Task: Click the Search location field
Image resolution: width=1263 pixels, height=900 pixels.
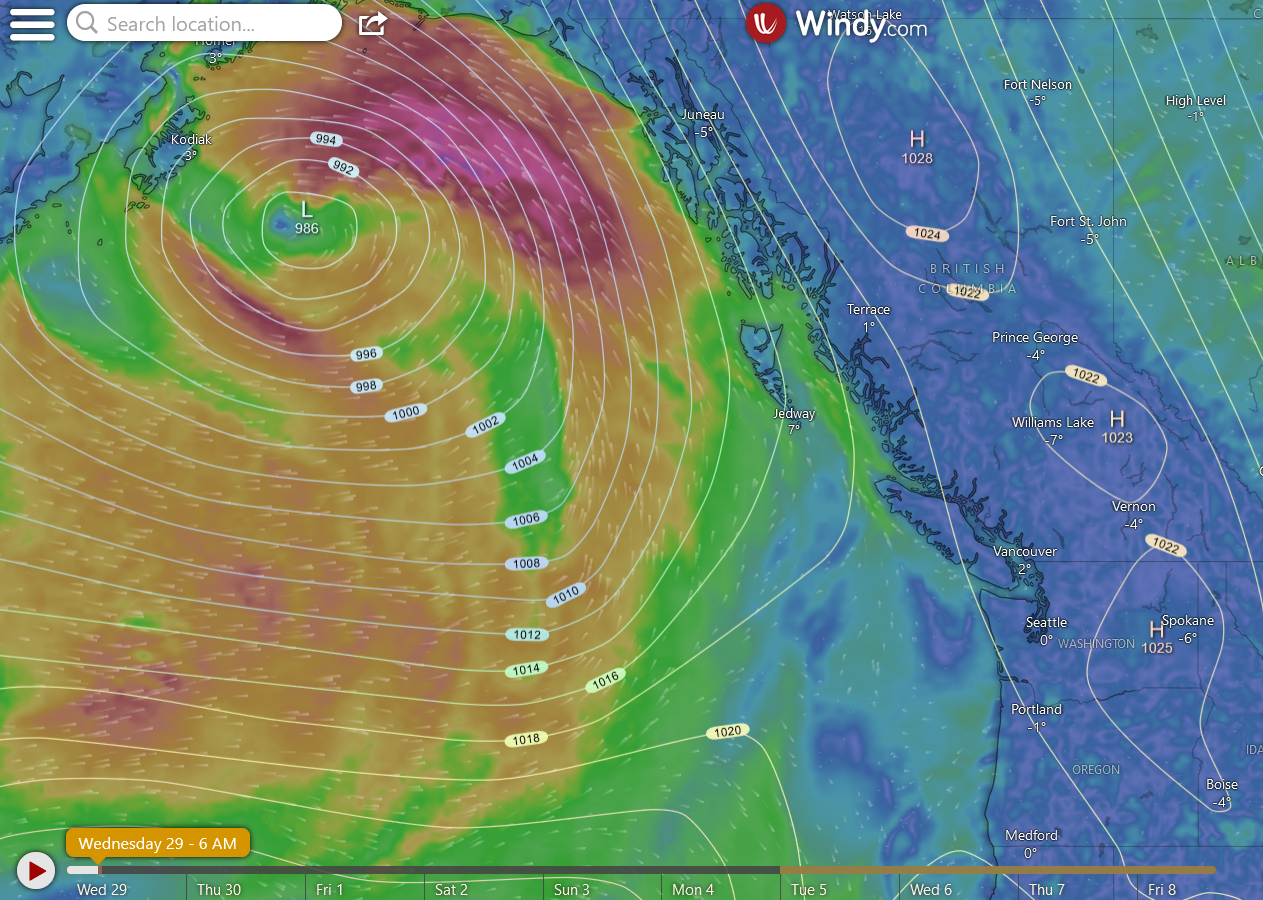Action: pos(218,23)
